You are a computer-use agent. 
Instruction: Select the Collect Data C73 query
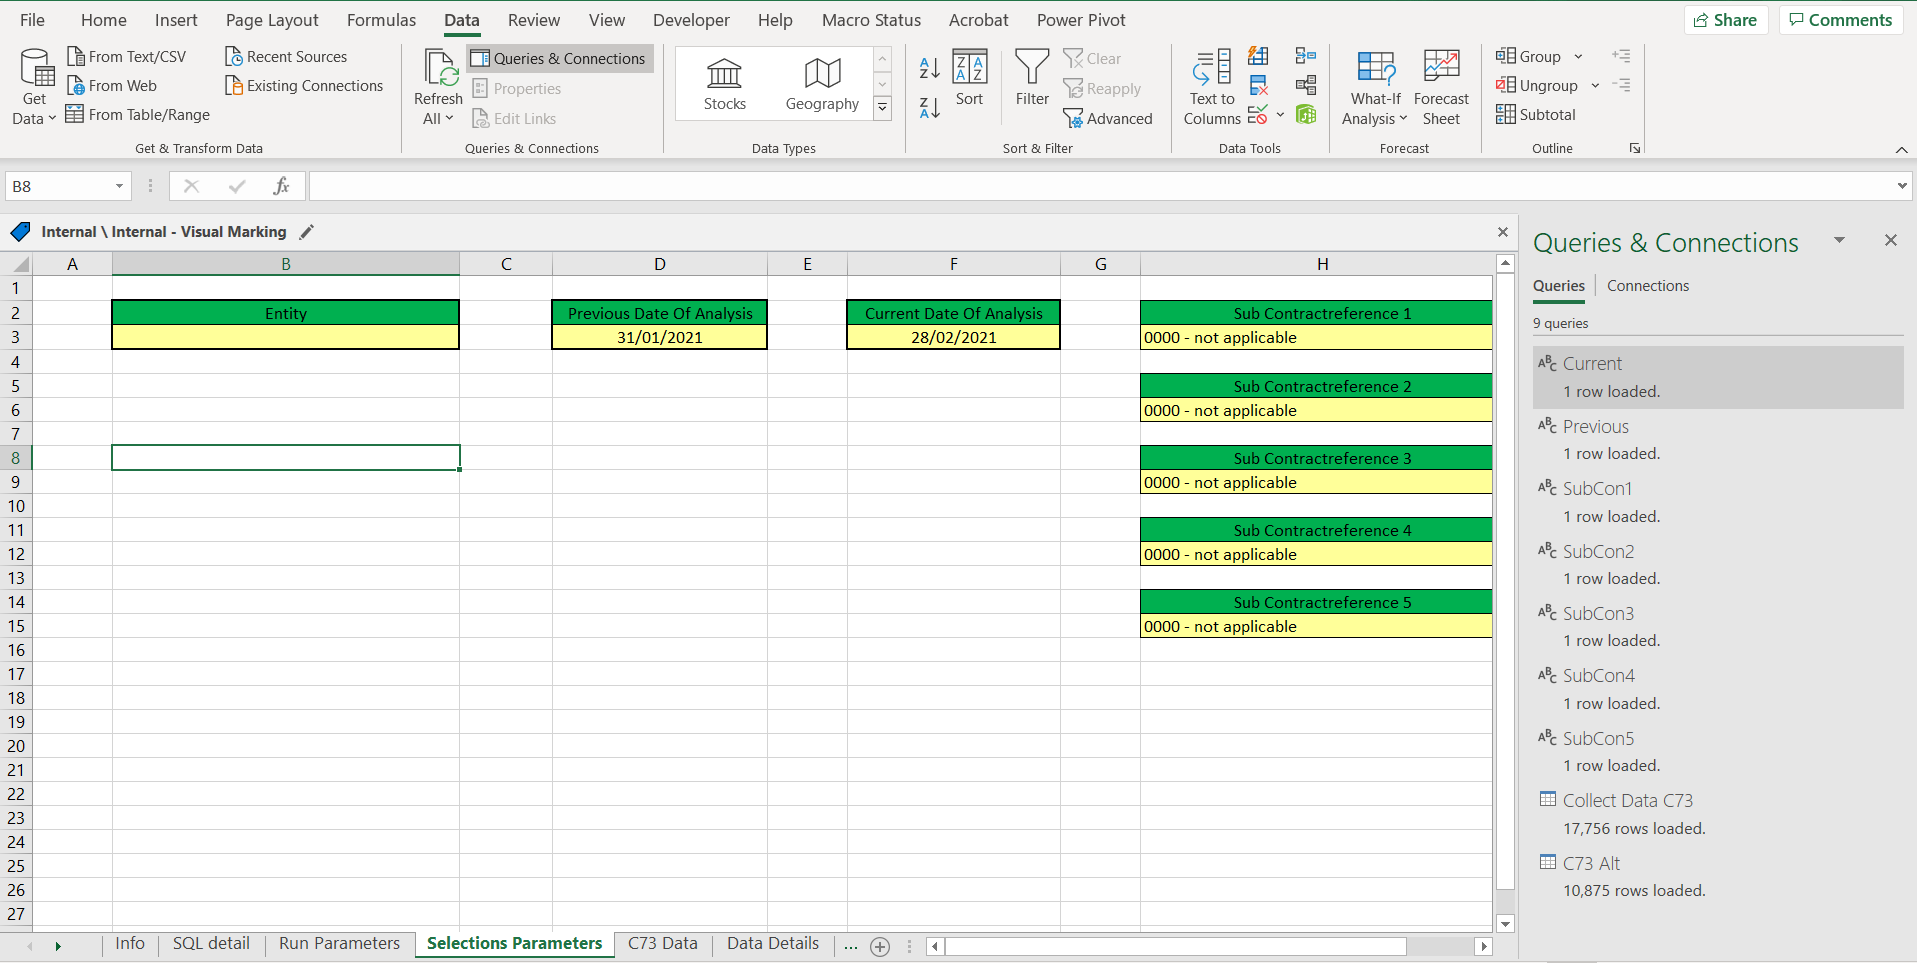(1717, 814)
